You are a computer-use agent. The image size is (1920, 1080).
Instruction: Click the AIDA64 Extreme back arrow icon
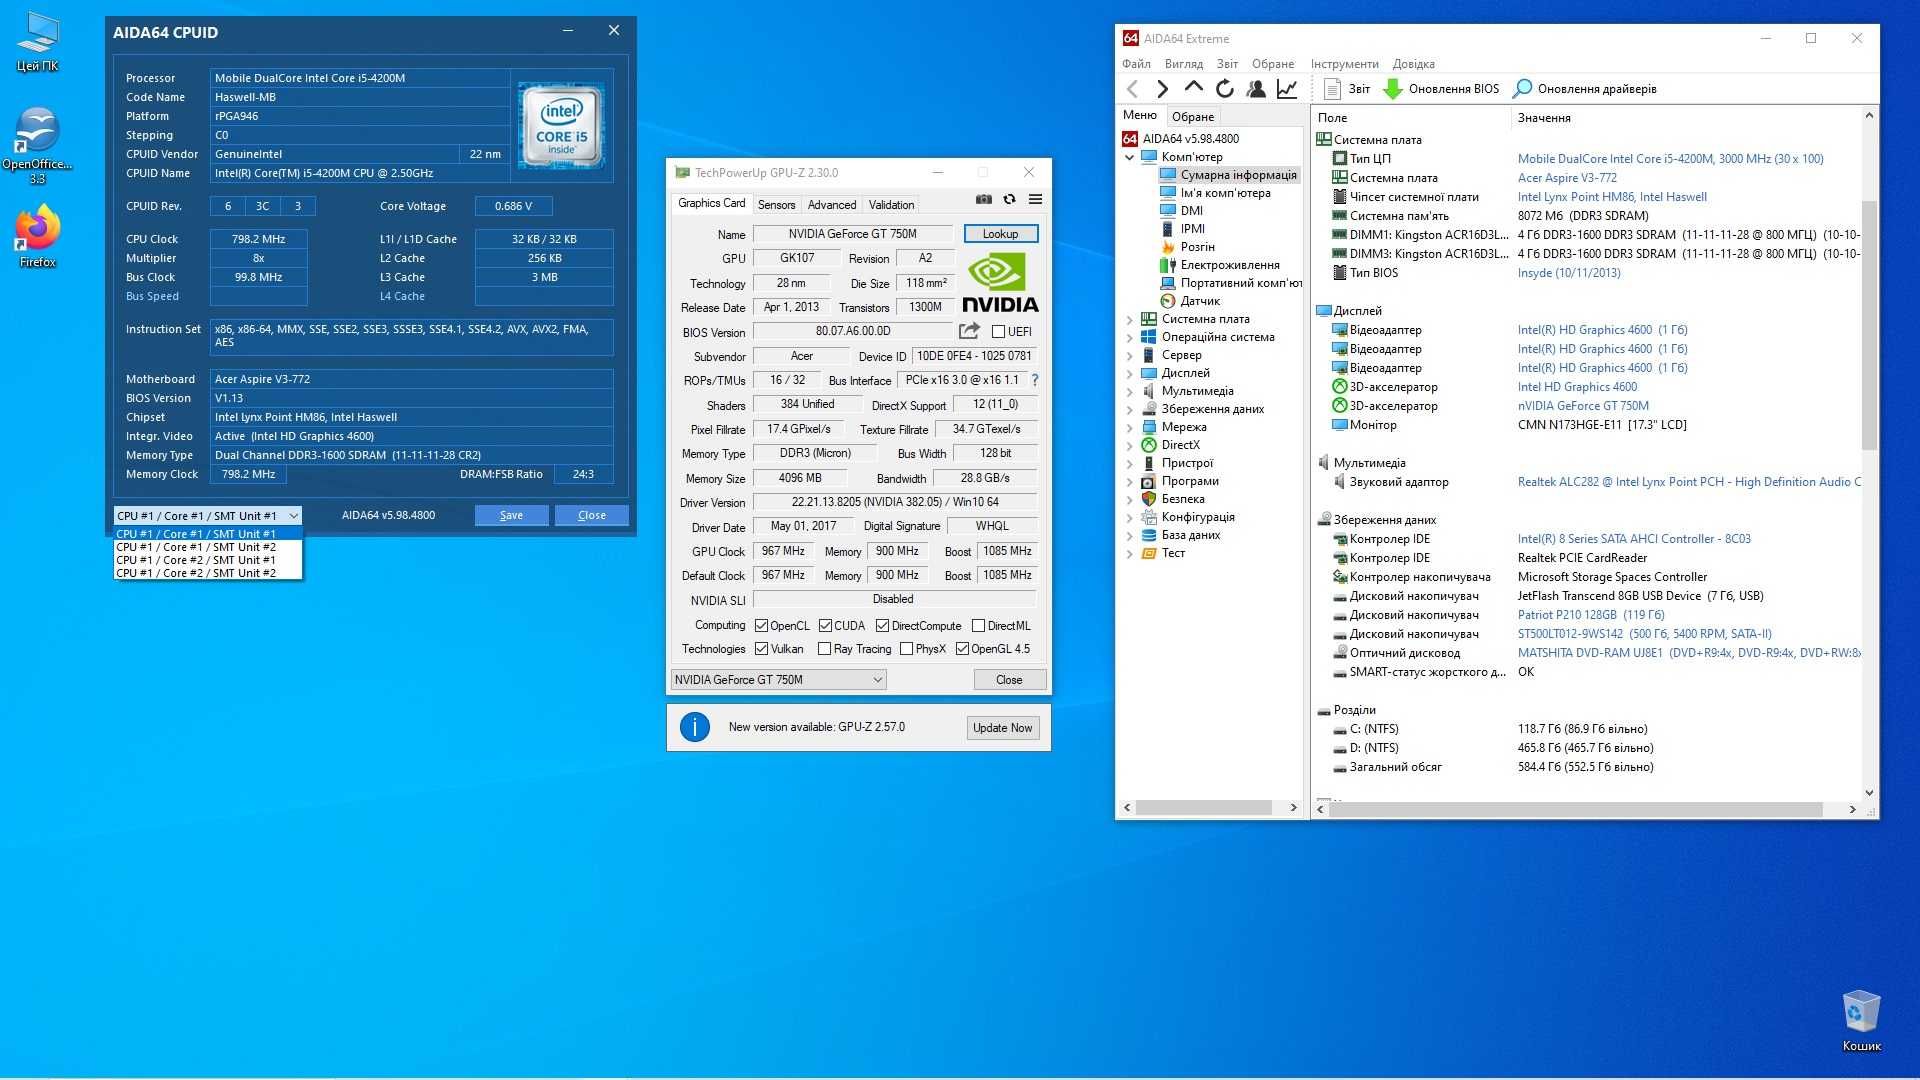click(x=1132, y=89)
